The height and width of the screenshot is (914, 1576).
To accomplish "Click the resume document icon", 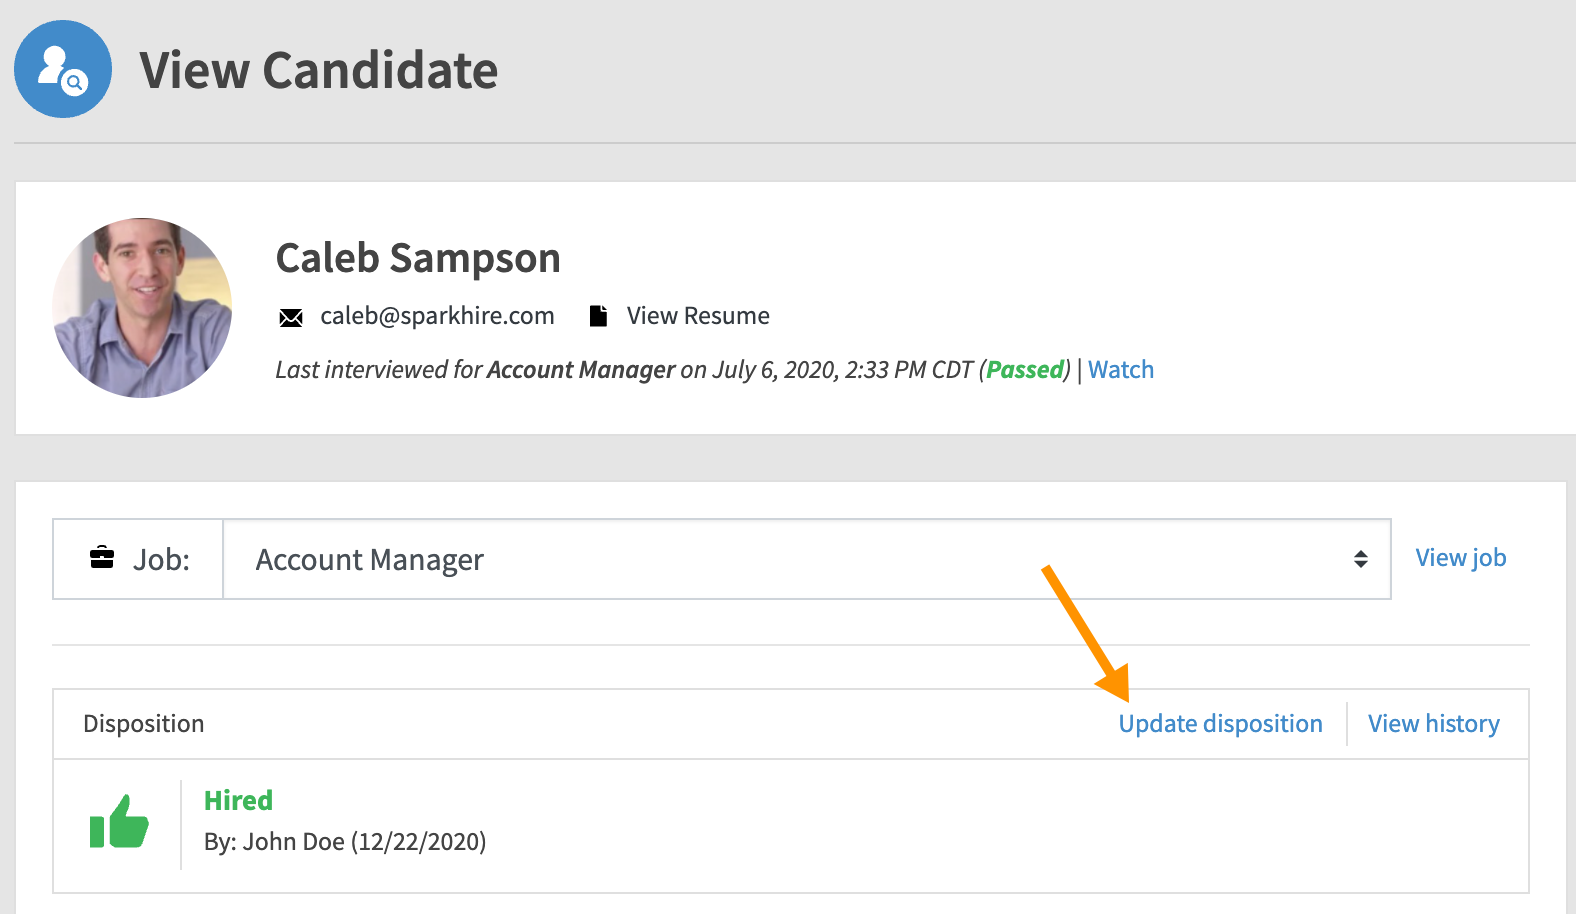I will 598,316.
